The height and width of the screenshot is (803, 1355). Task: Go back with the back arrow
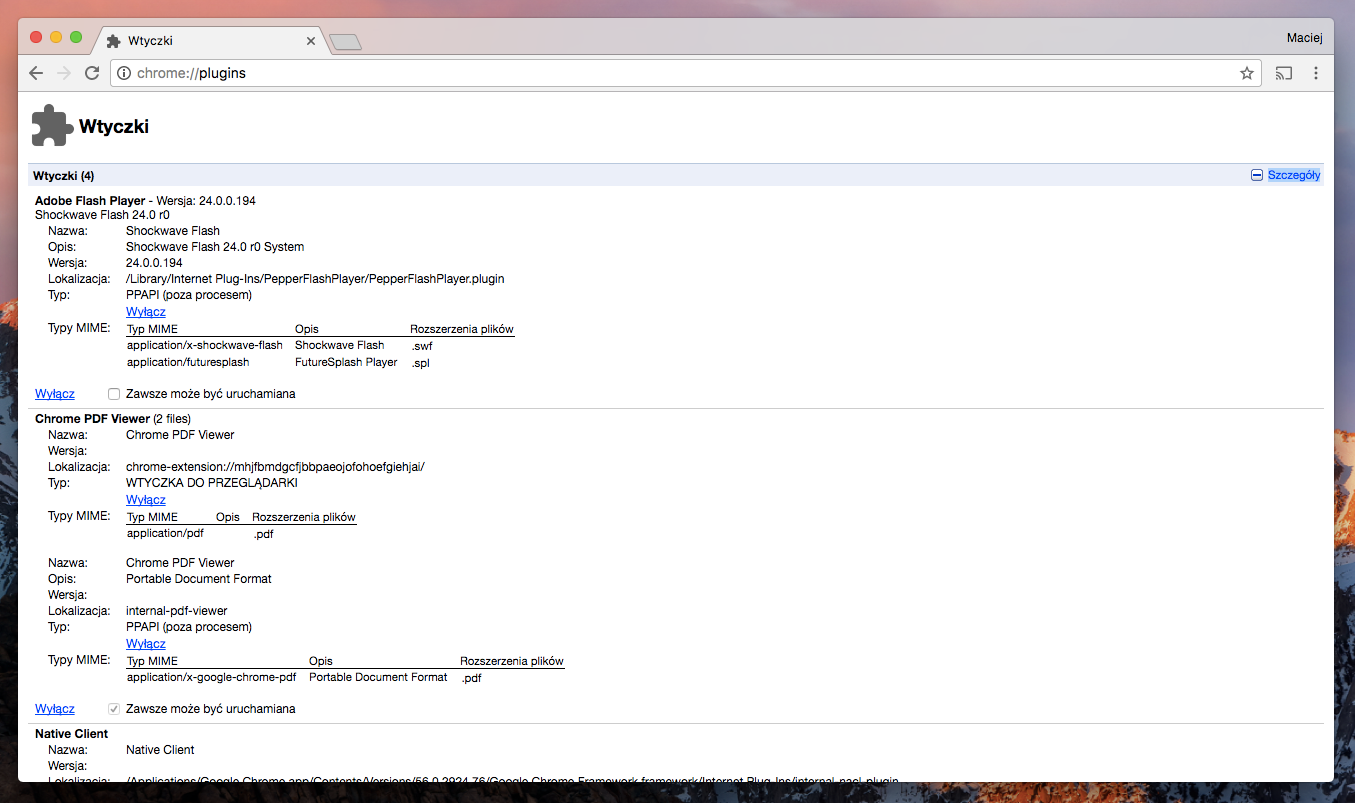pyautogui.click(x=36, y=73)
